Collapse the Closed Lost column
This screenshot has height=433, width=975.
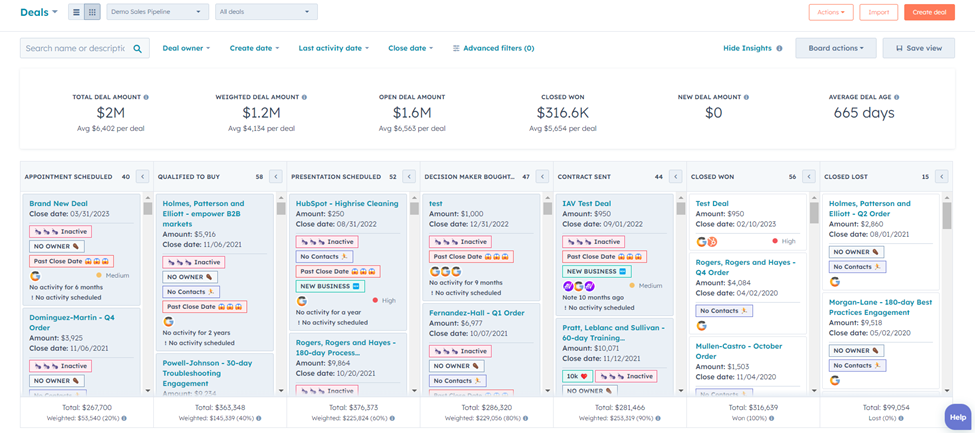[x=941, y=177]
